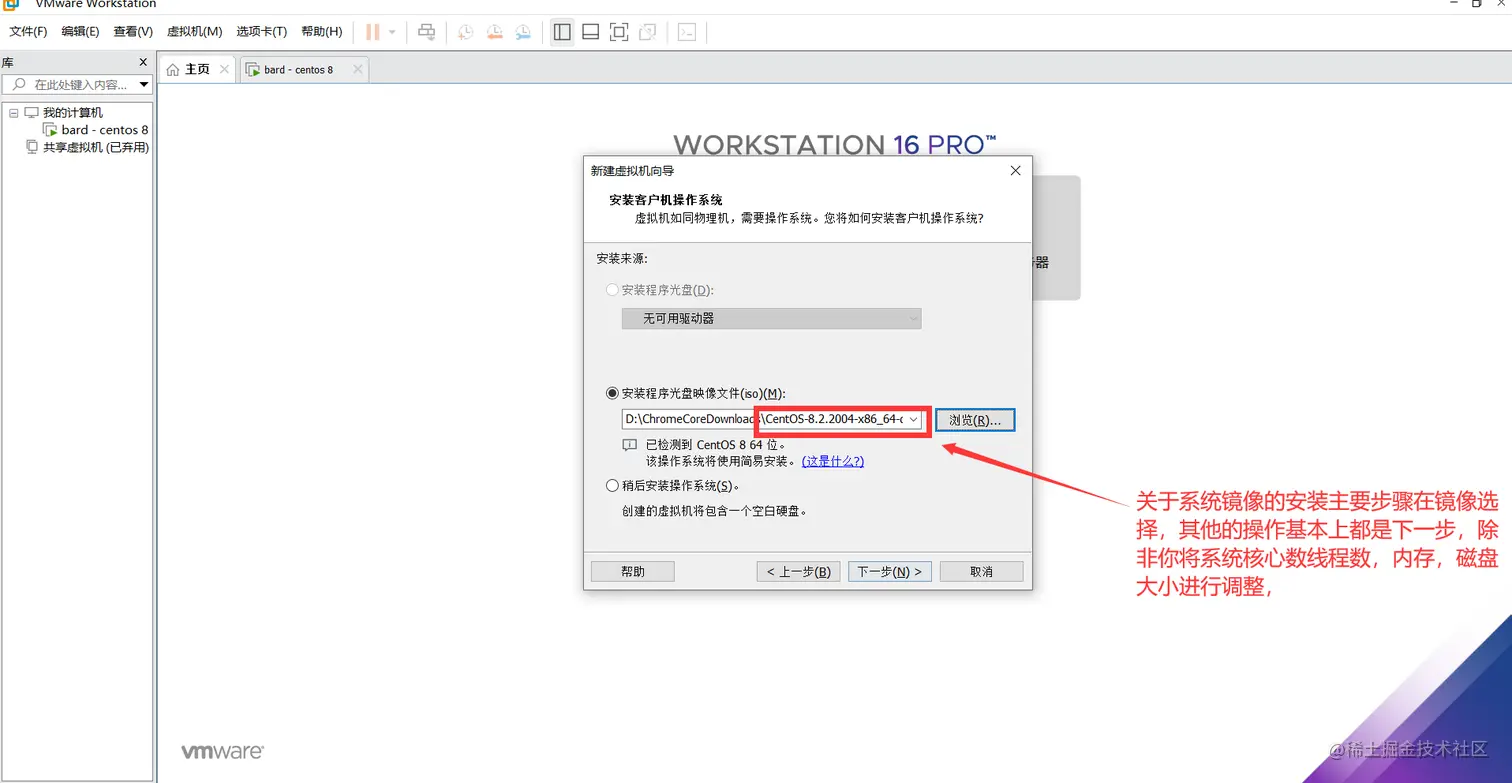Open the 选项卡(T) menu
Screen dimensions: 1512x783
261,32
